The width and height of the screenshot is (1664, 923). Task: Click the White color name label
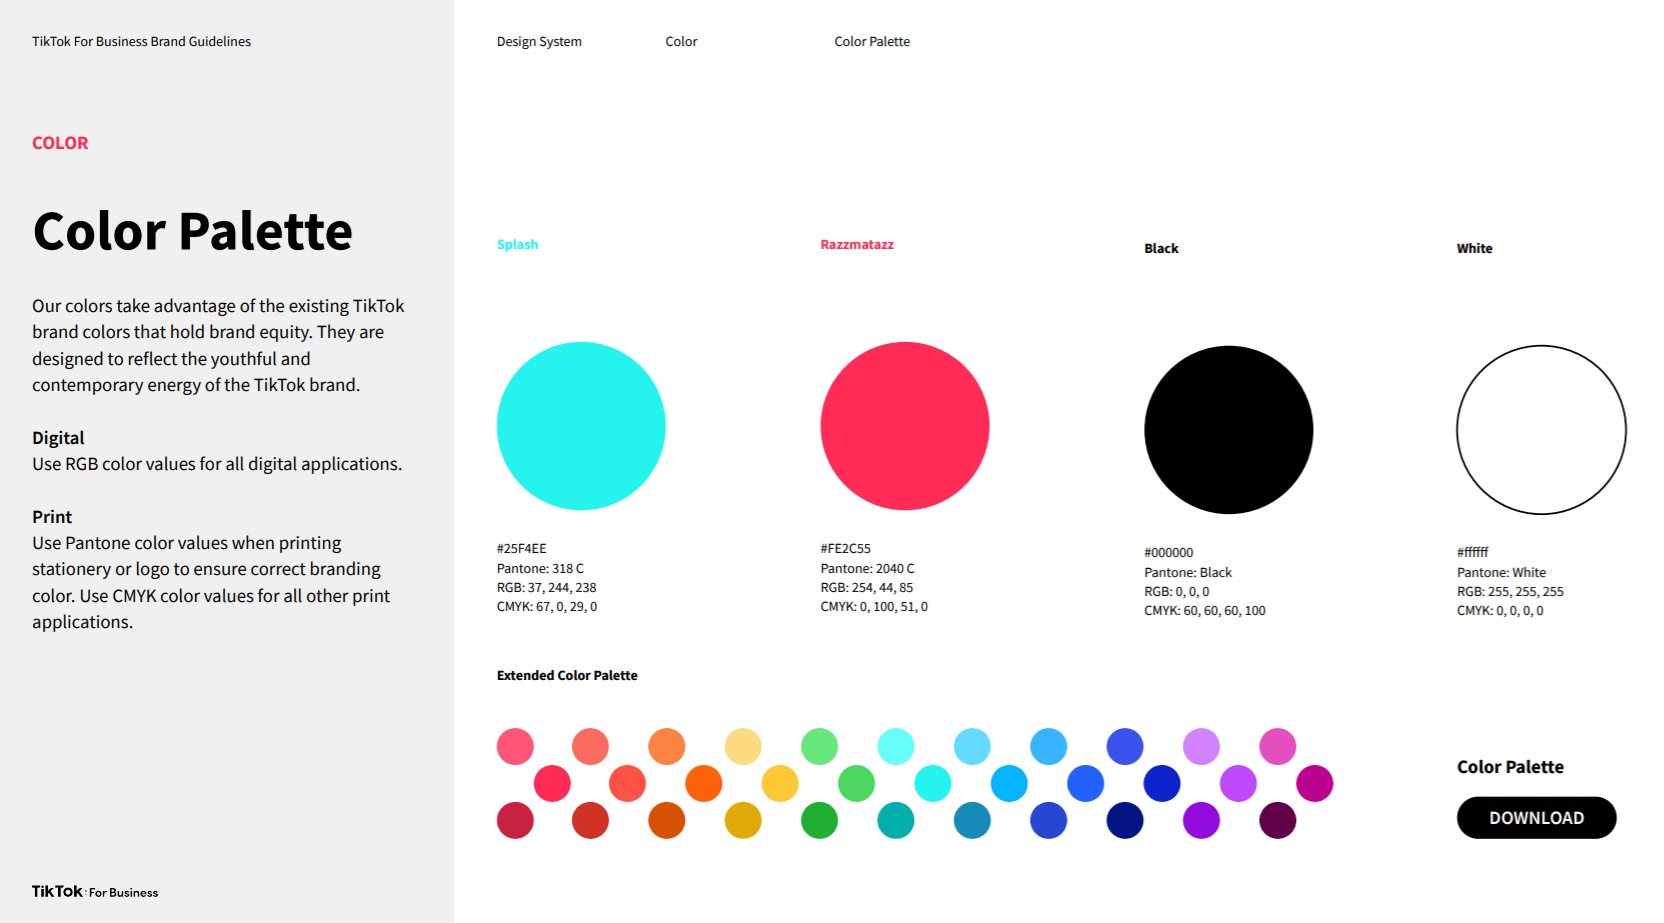point(1474,249)
